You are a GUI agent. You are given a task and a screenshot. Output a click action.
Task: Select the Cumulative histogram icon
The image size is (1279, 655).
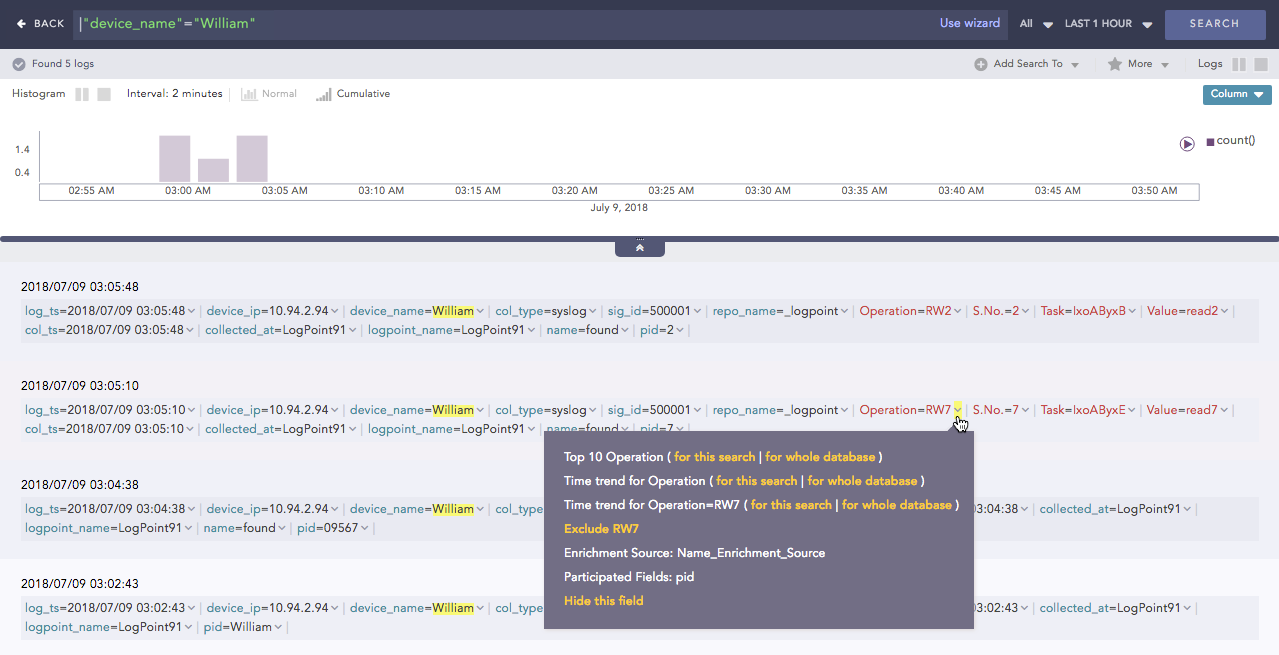pyautogui.click(x=323, y=93)
